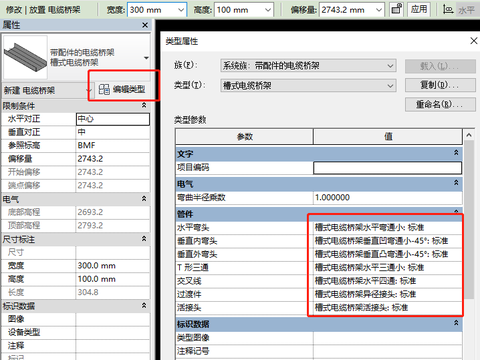The height and width of the screenshot is (360, 480).
Task: Click the 载入(L) button
Action: tap(440, 66)
